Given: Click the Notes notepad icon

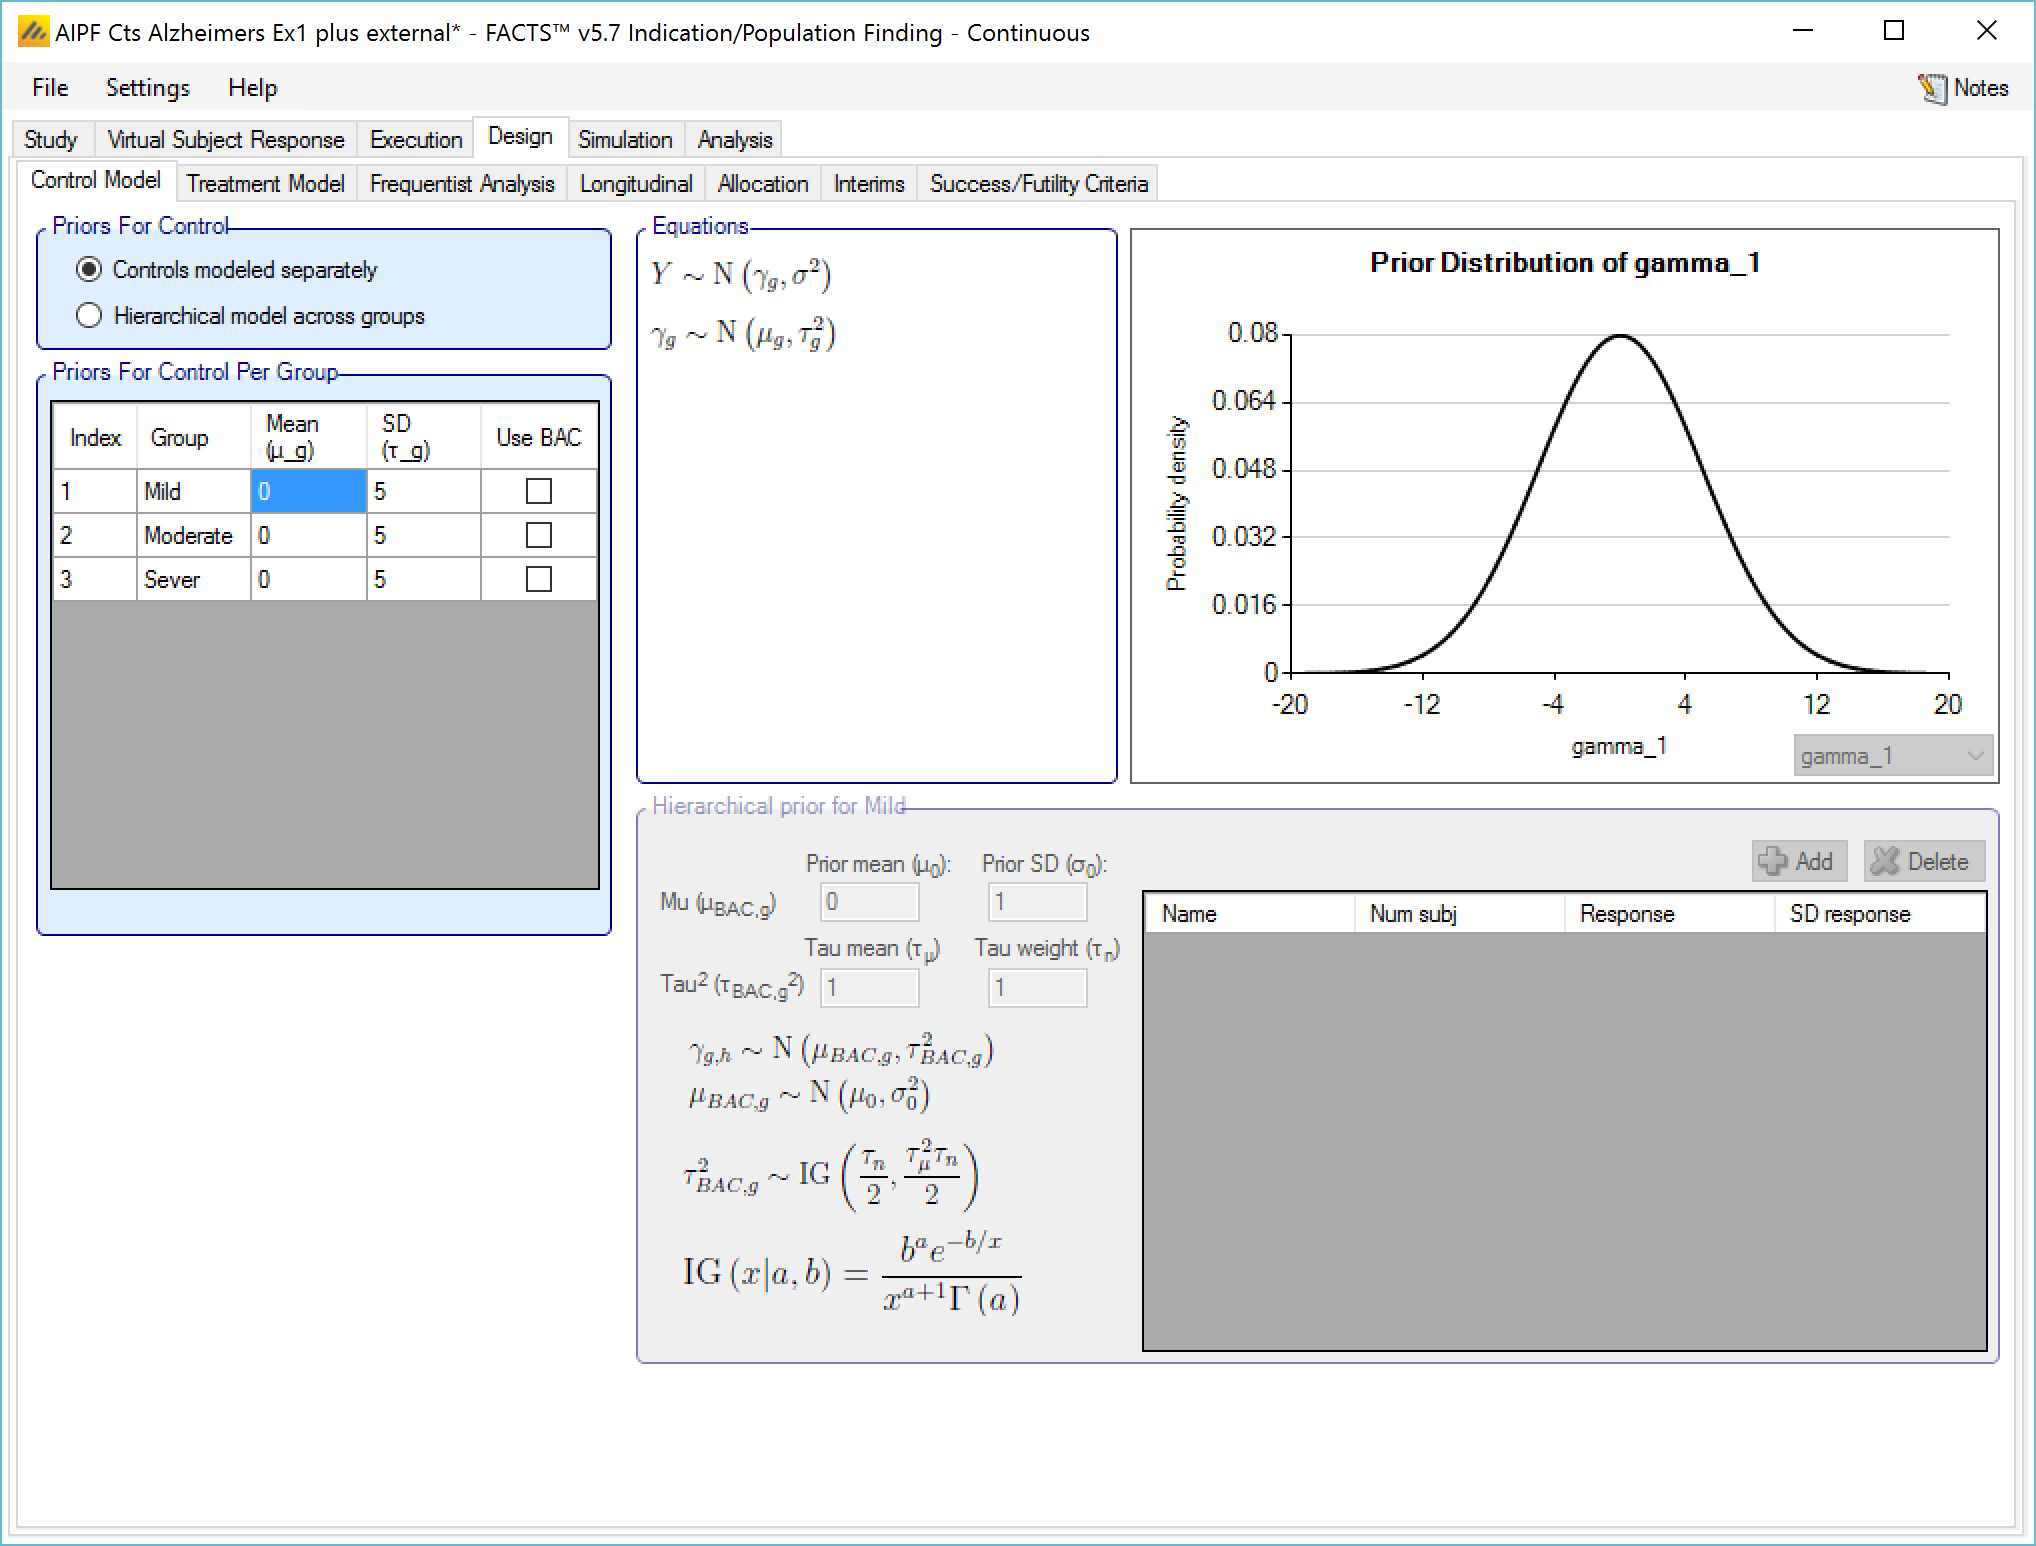Looking at the screenshot, I should point(1931,89).
